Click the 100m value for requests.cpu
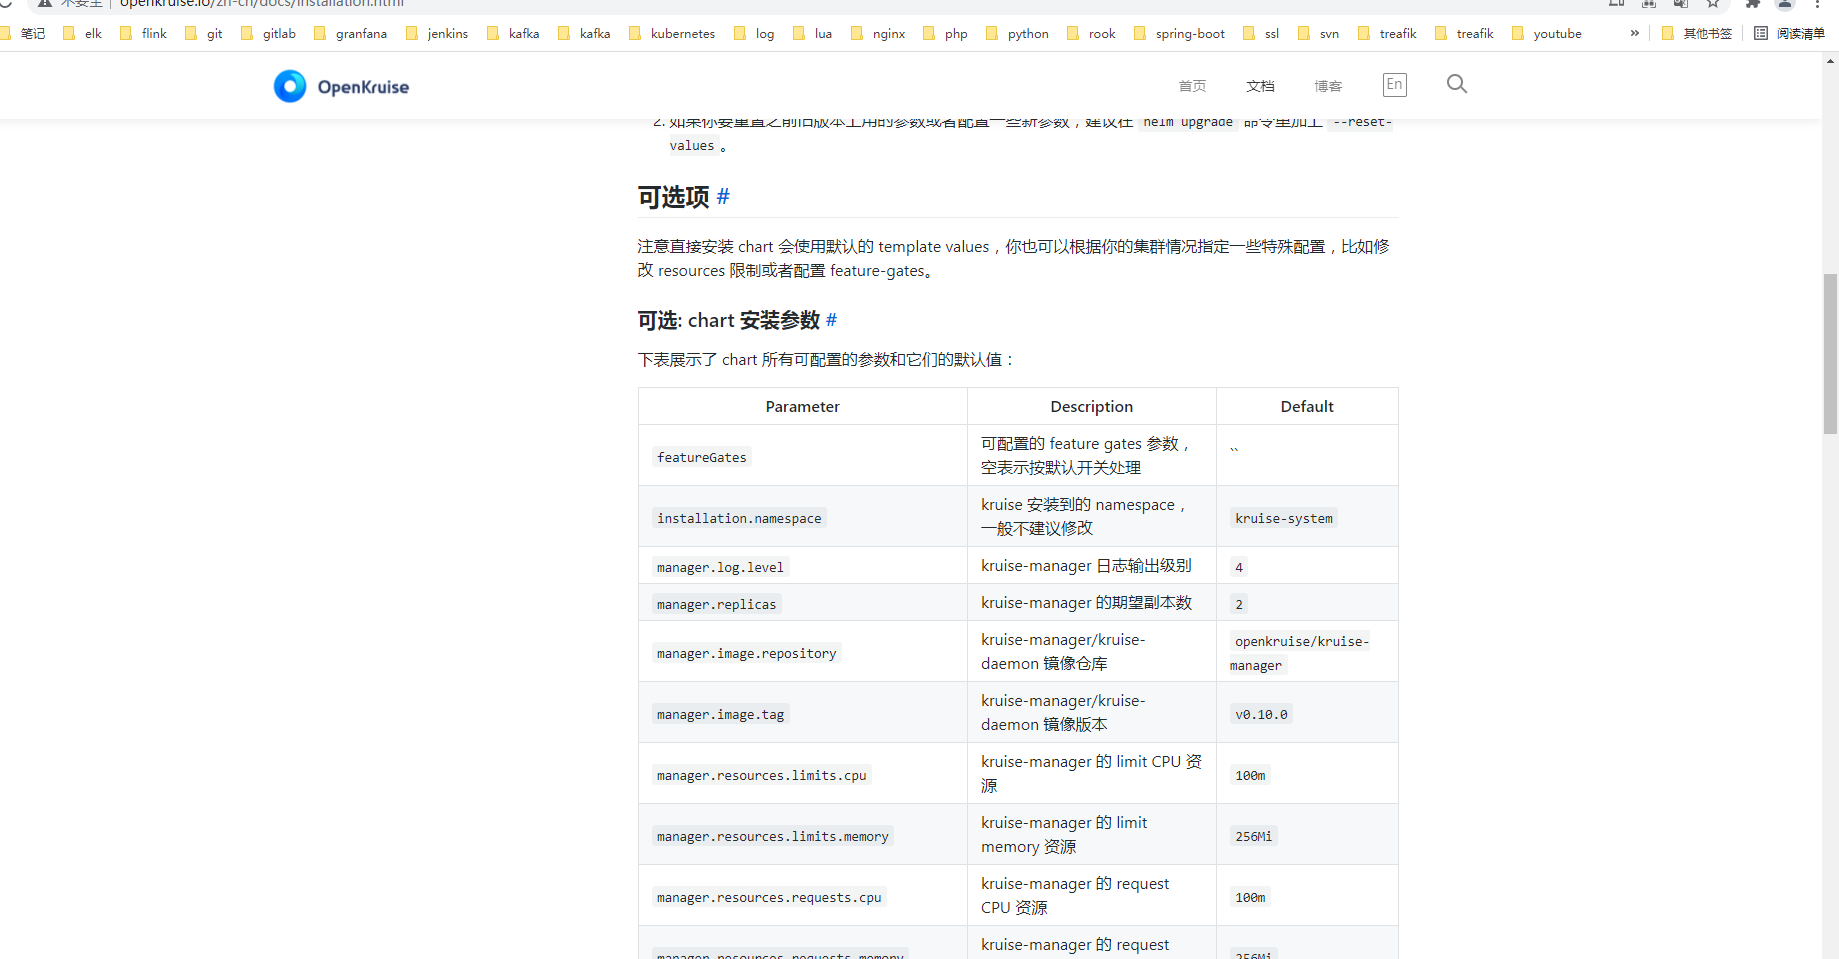 tap(1250, 897)
